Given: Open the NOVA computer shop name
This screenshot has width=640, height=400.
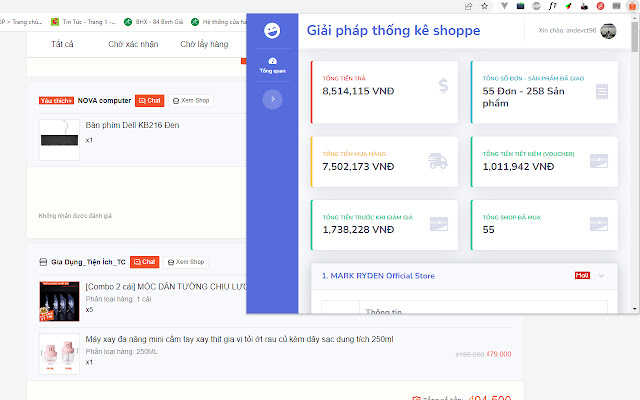Looking at the screenshot, I should [104, 100].
